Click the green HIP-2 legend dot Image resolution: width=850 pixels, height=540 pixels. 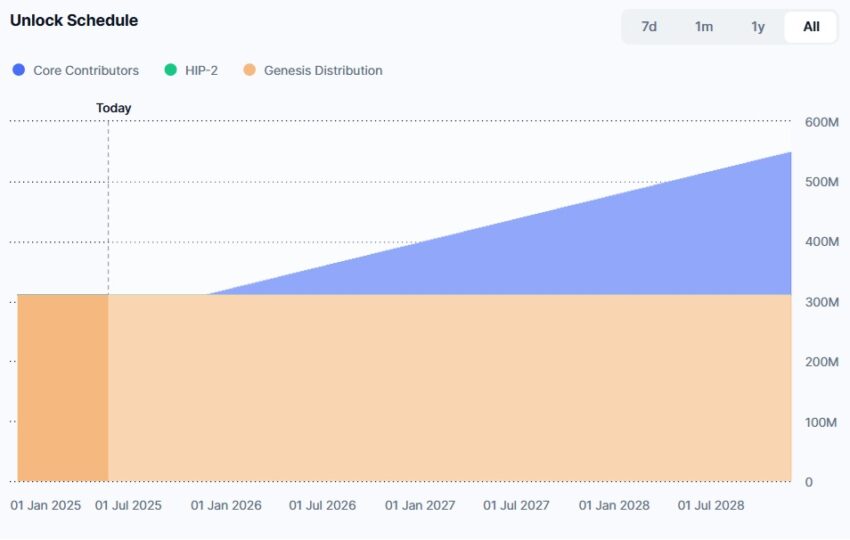(x=171, y=70)
